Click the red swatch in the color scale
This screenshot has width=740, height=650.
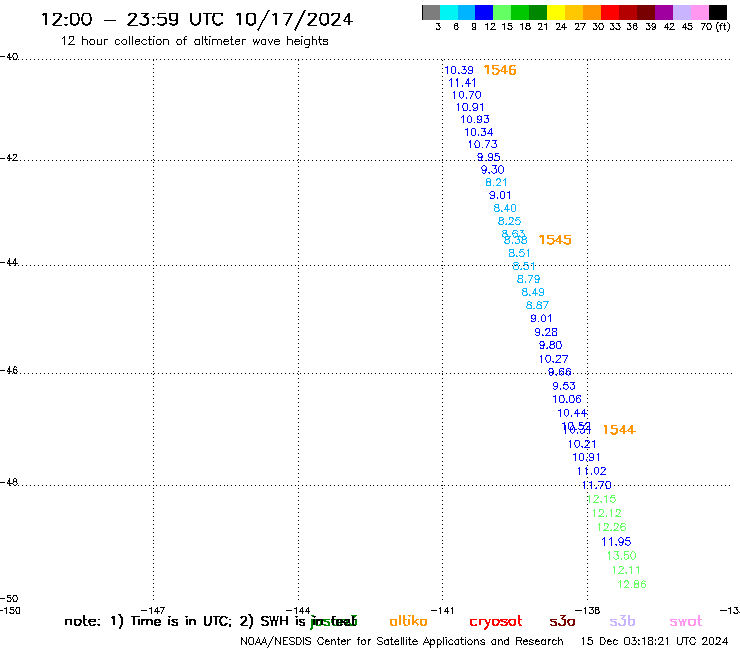(x=610, y=12)
